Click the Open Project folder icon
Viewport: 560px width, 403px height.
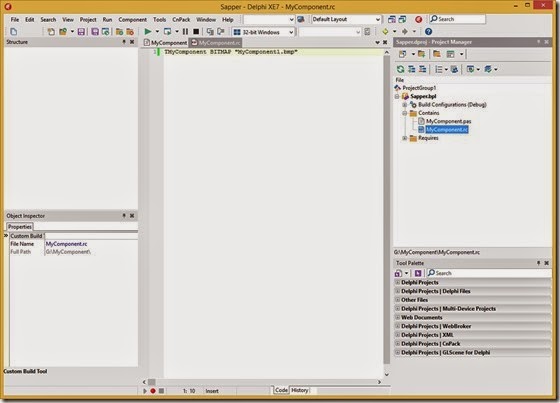[119, 32]
